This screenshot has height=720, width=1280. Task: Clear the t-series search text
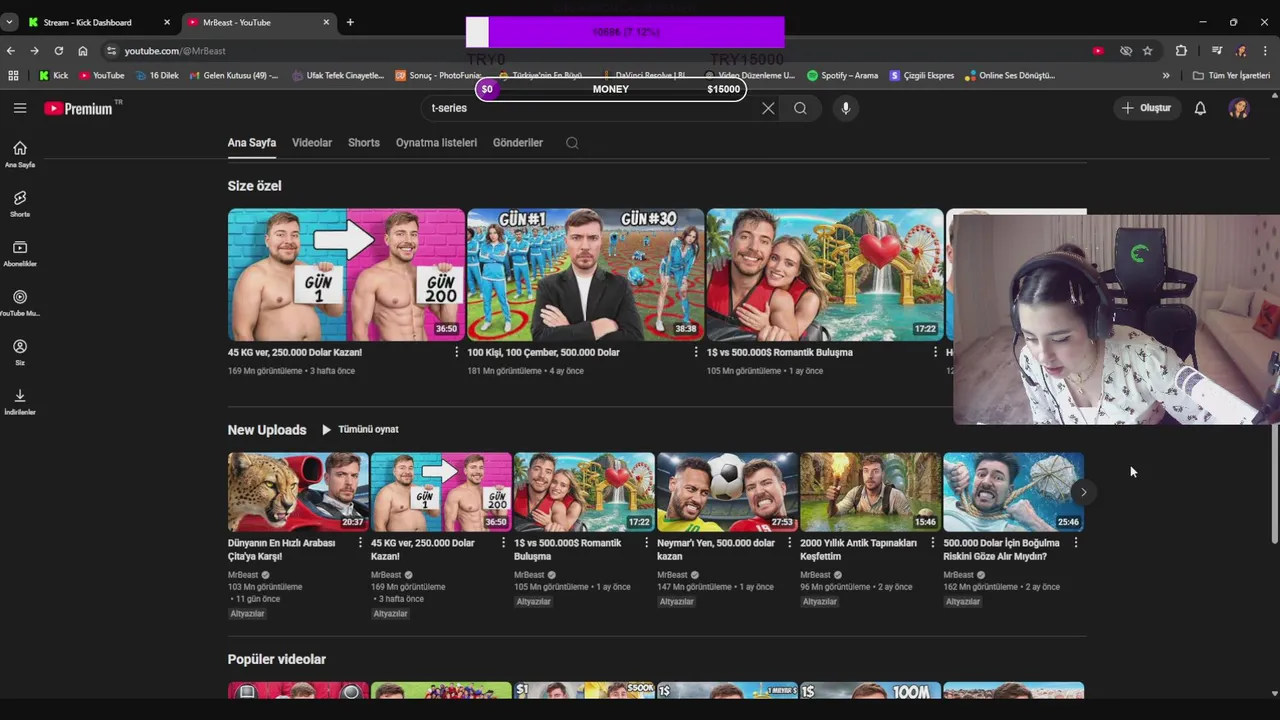768,108
